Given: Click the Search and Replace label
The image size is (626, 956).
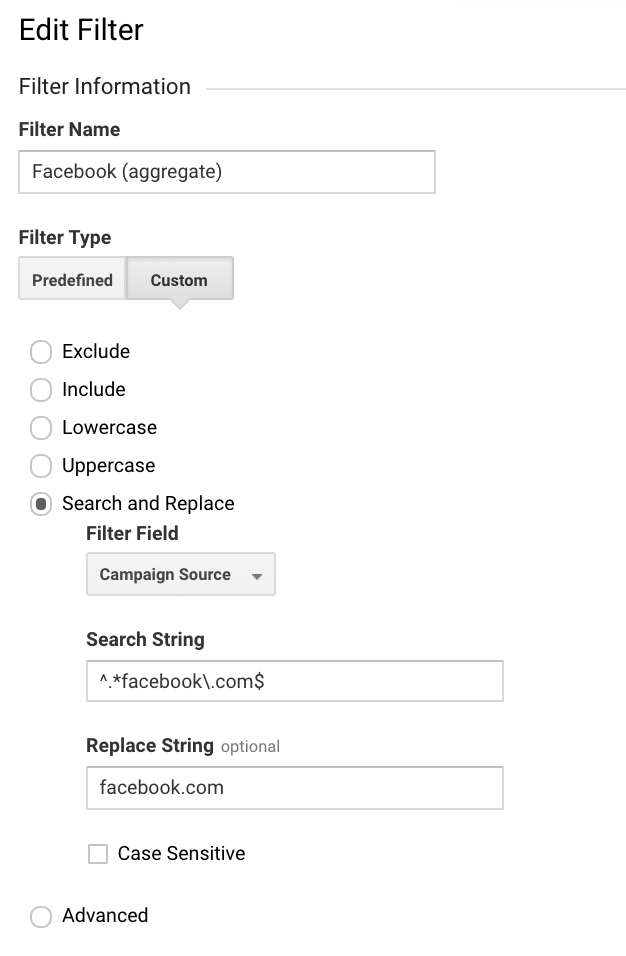Looking at the screenshot, I should click(148, 504).
